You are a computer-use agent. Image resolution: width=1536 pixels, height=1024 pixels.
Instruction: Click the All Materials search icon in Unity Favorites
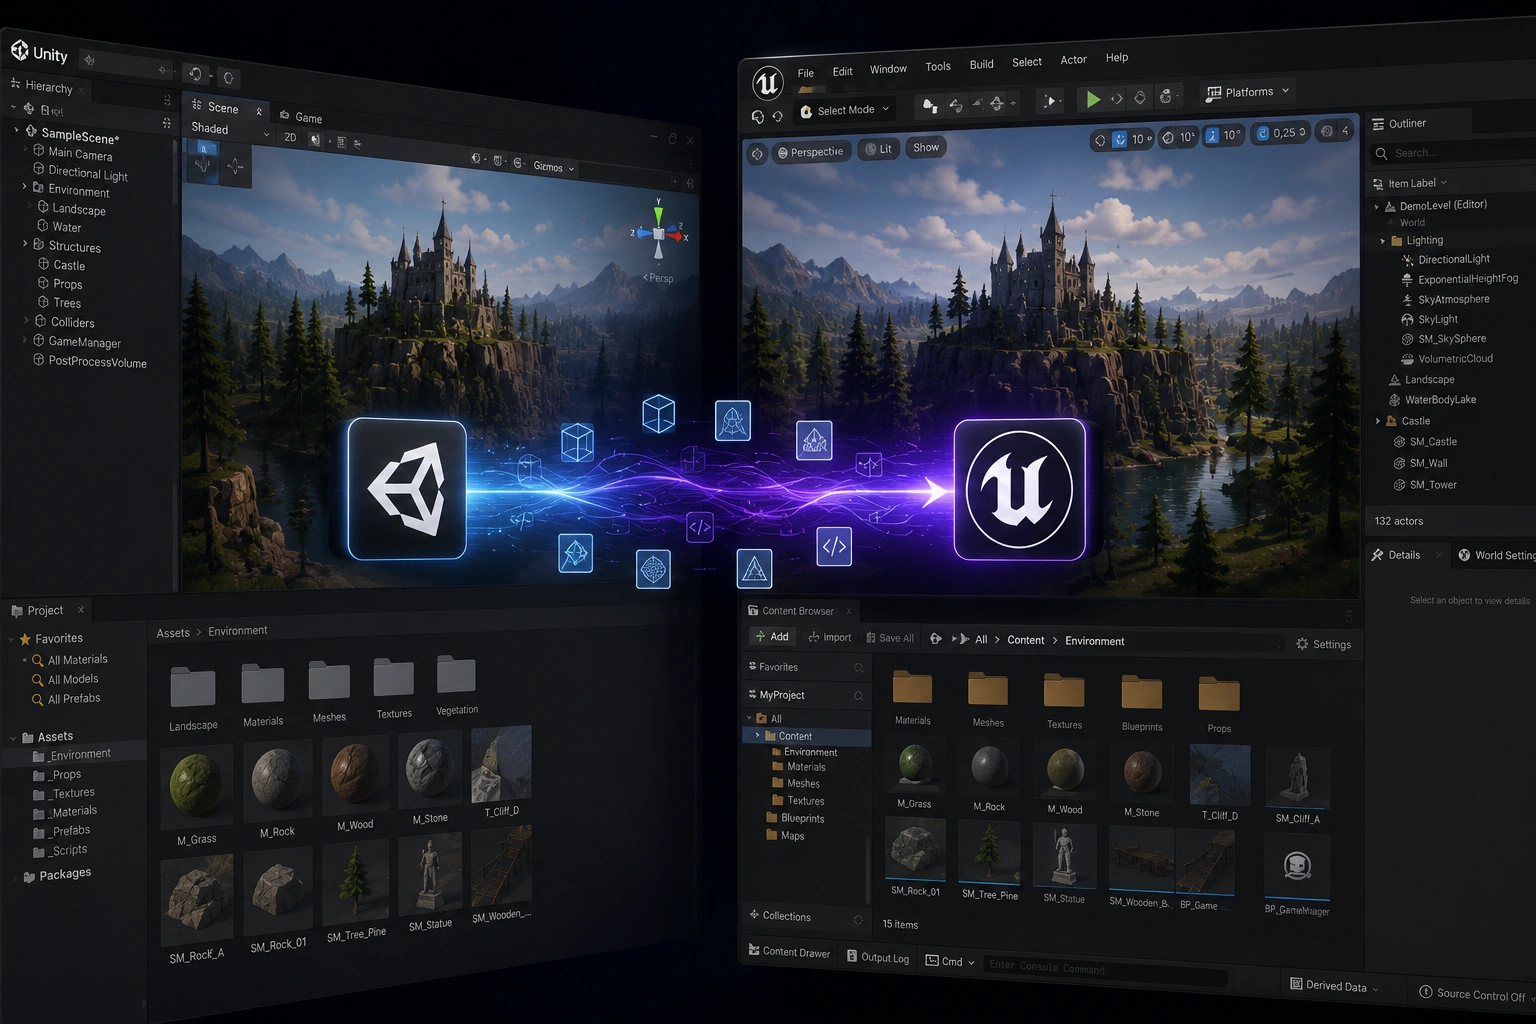coord(38,660)
